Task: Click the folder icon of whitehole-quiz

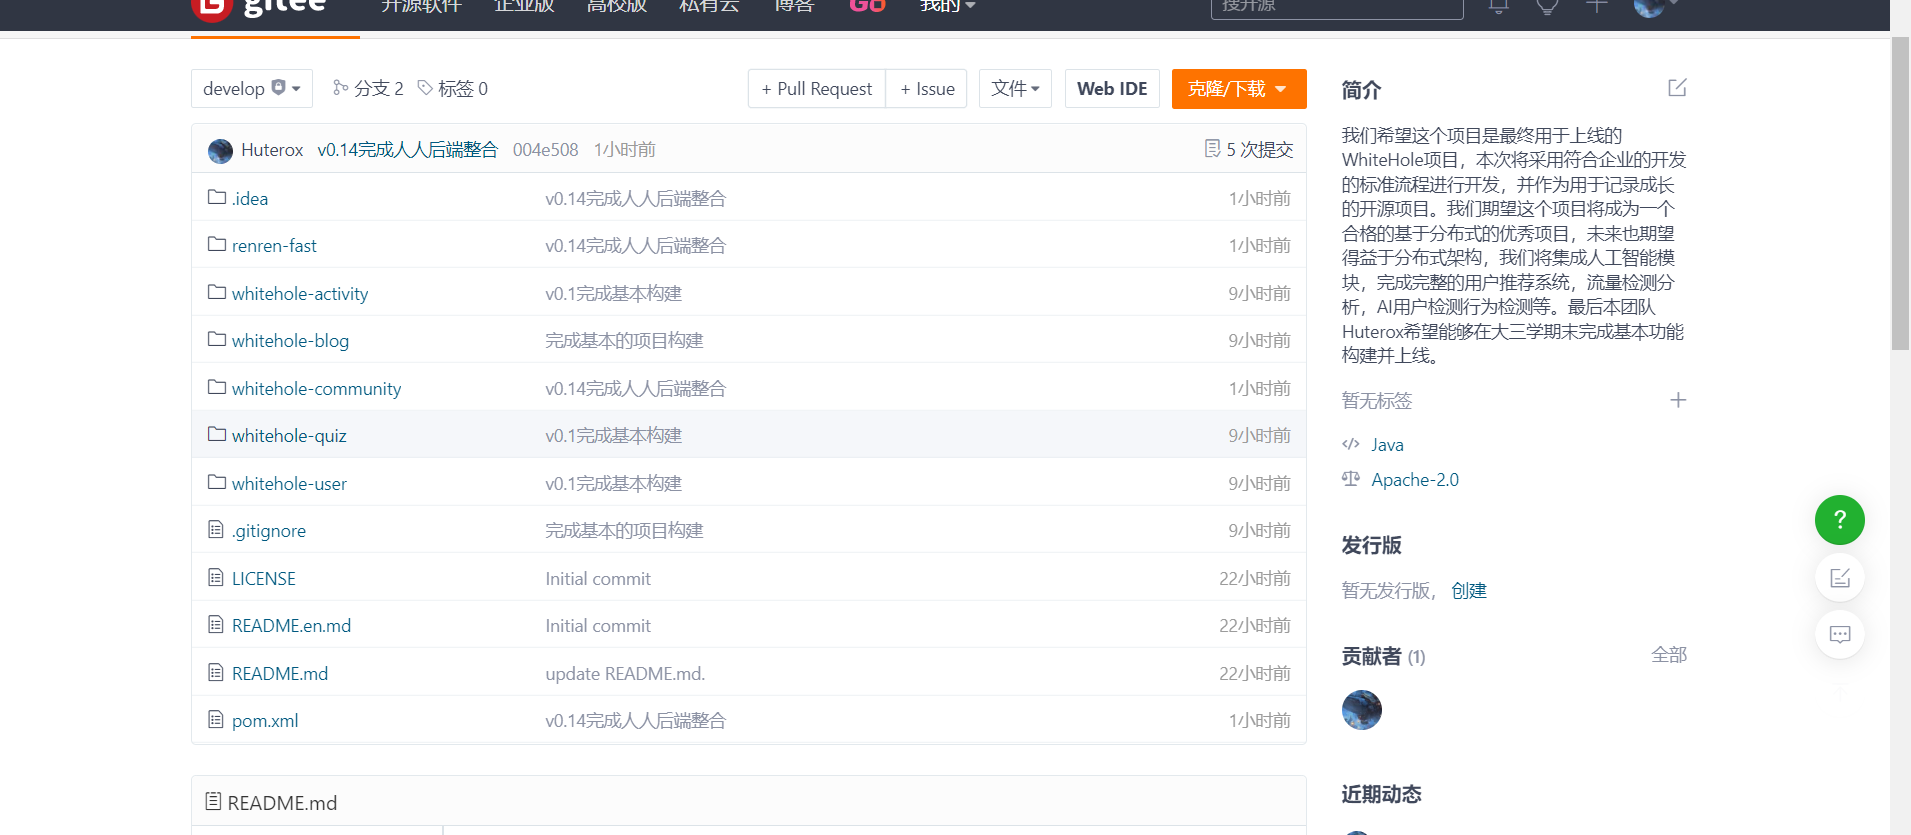Action: click(x=217, y=434)
